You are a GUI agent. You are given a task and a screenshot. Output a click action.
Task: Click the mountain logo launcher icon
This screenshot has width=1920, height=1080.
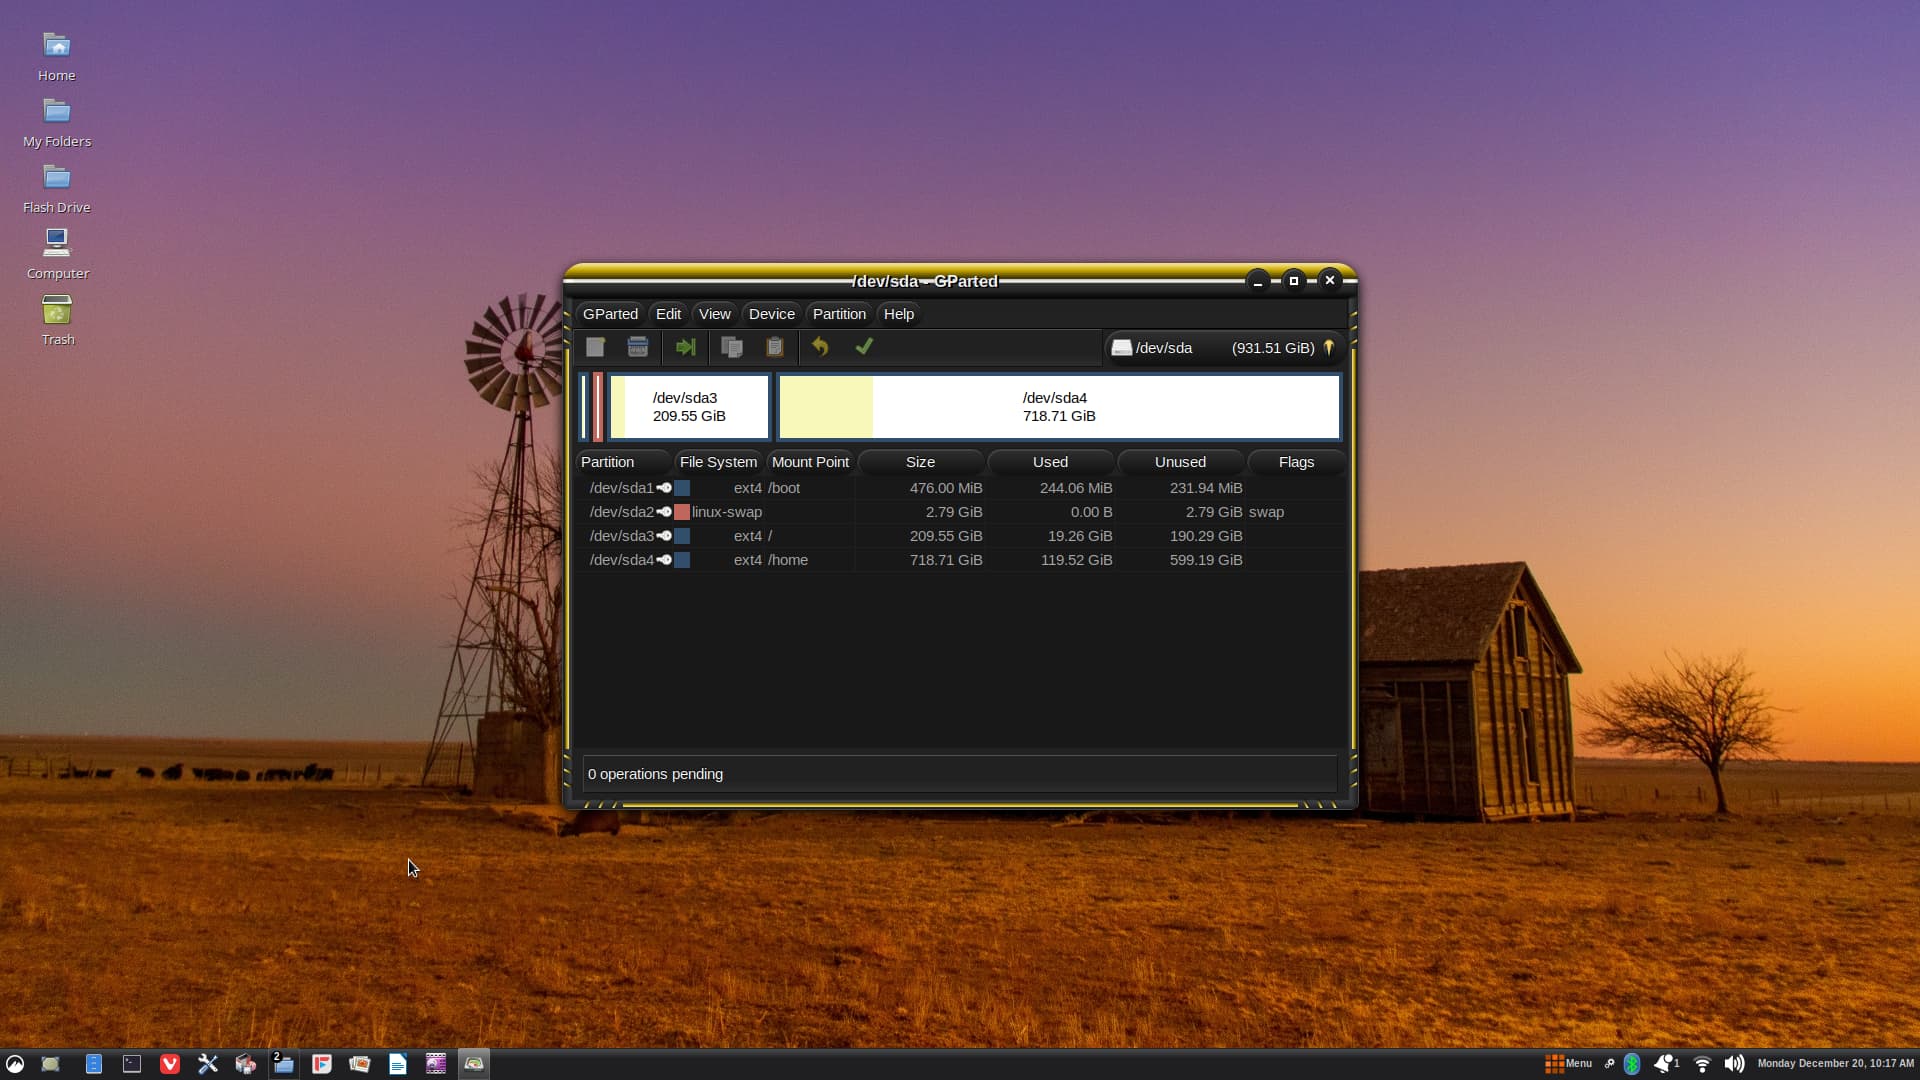[15, 1064]
